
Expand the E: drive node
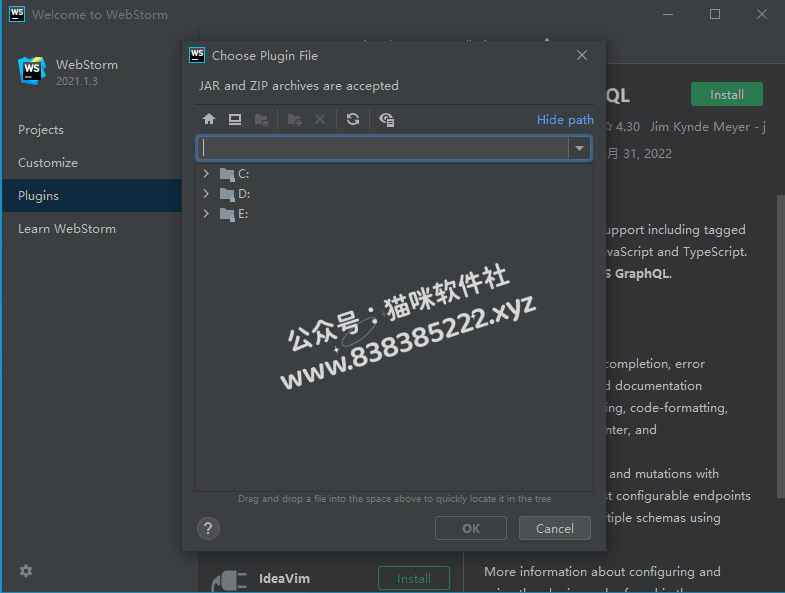tap(206, 213)
